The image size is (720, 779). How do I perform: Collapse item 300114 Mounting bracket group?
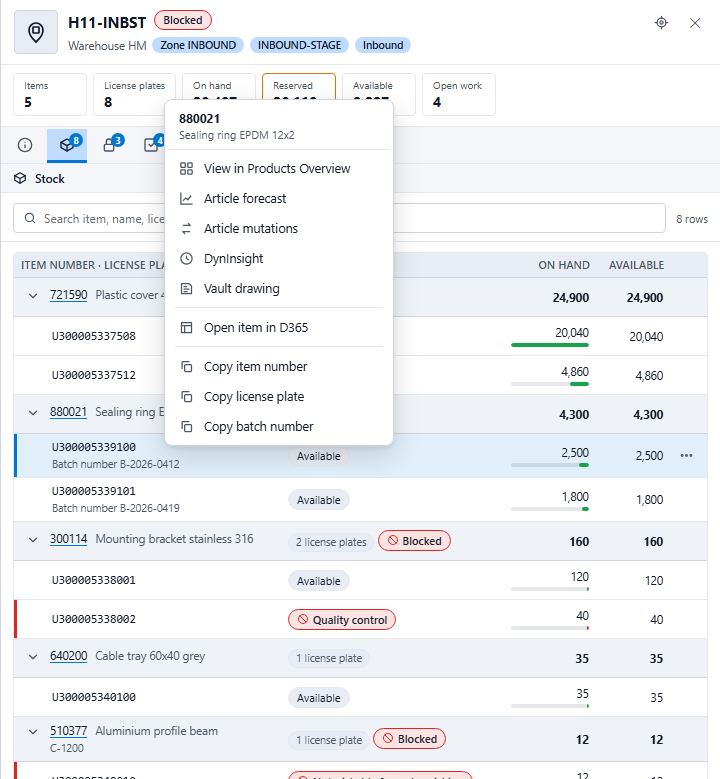tap(33, 540)
